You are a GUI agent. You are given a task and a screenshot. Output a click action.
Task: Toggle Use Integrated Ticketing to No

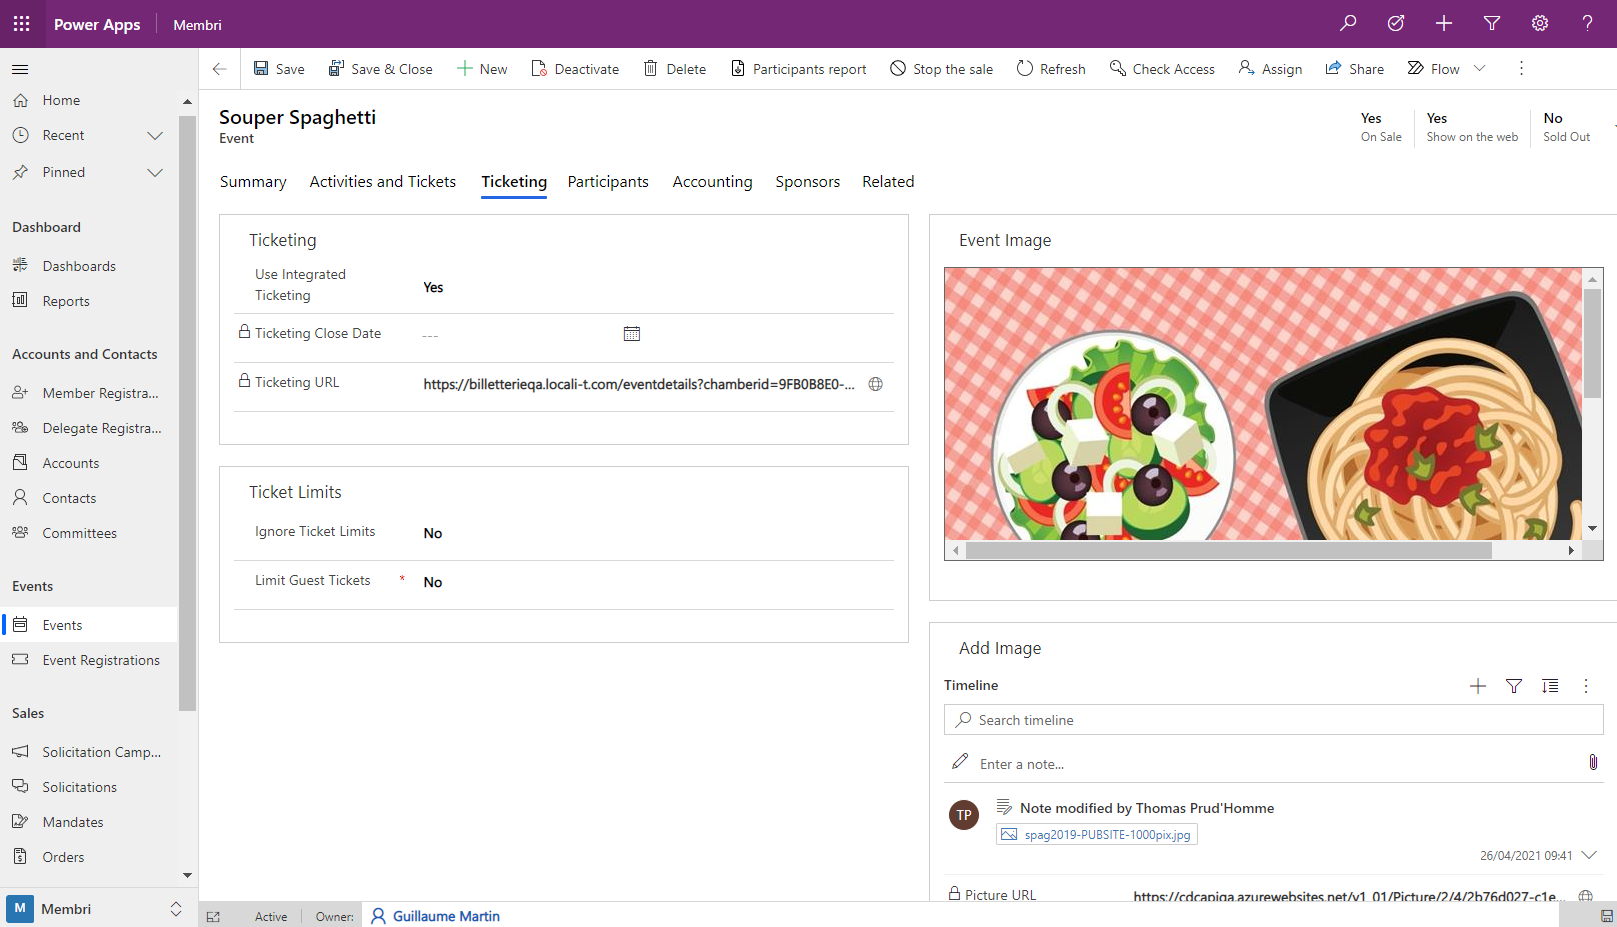coord(433,287)
